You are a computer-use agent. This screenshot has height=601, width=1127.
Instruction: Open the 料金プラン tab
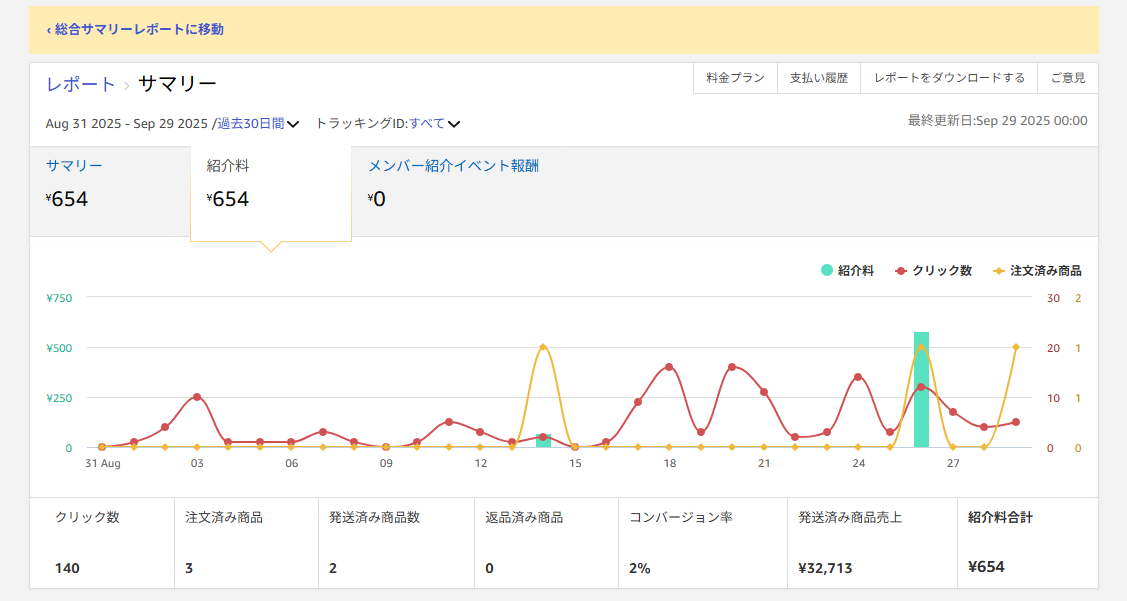(735, 78)
